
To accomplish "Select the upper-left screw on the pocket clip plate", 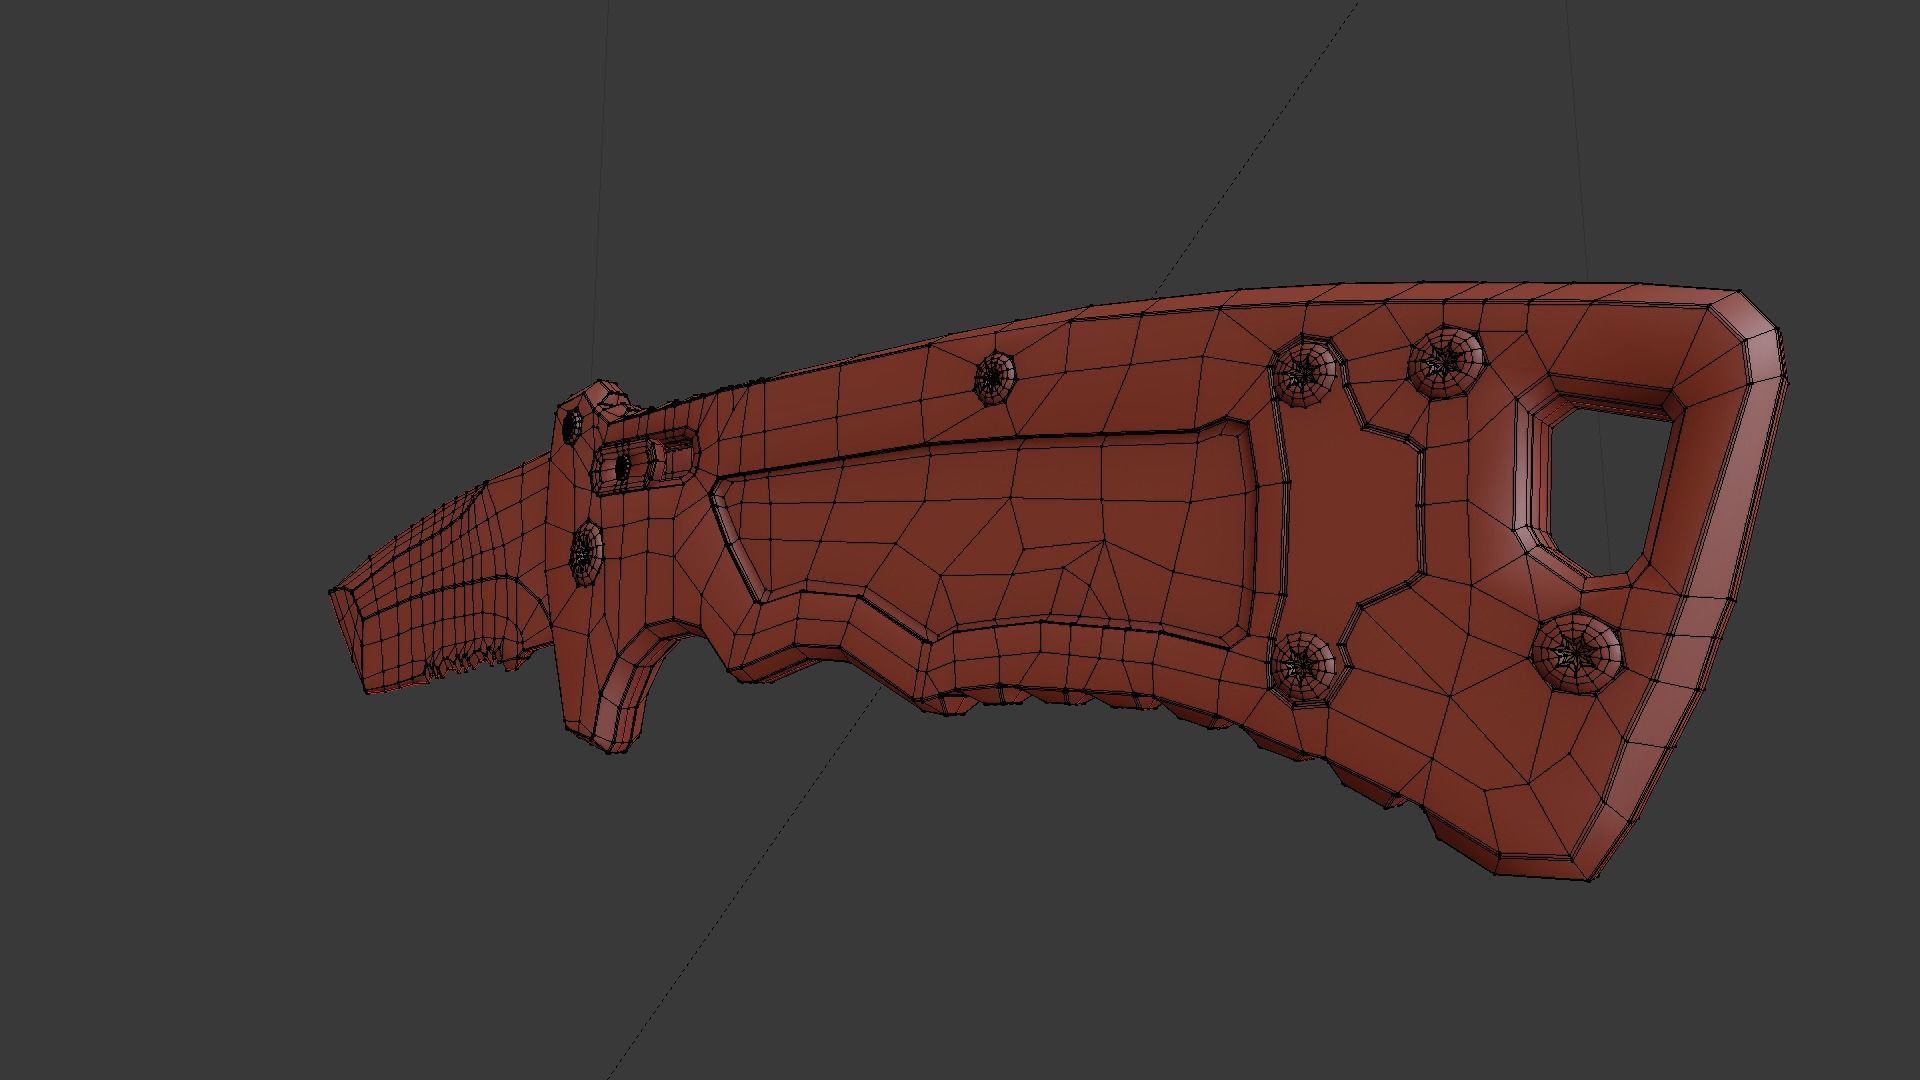I will (x=1305, y=372).
